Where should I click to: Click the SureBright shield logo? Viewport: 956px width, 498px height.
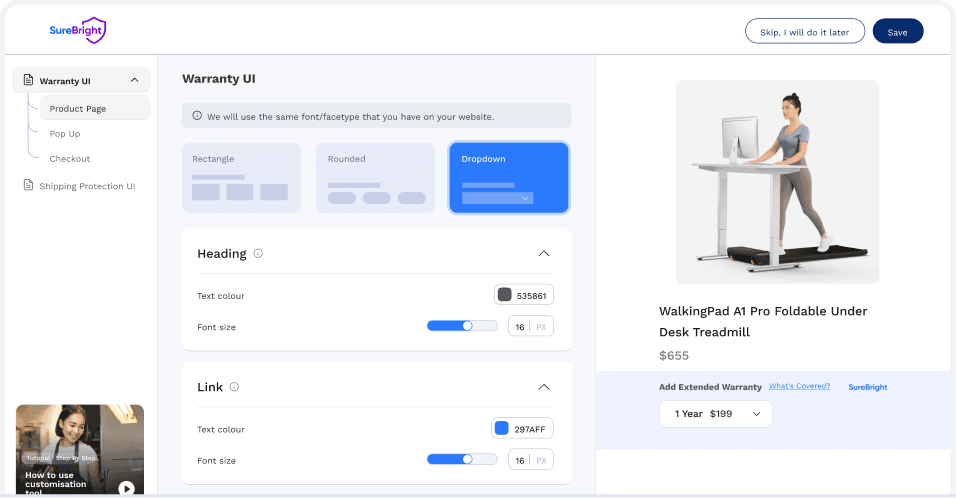[77, 30]
